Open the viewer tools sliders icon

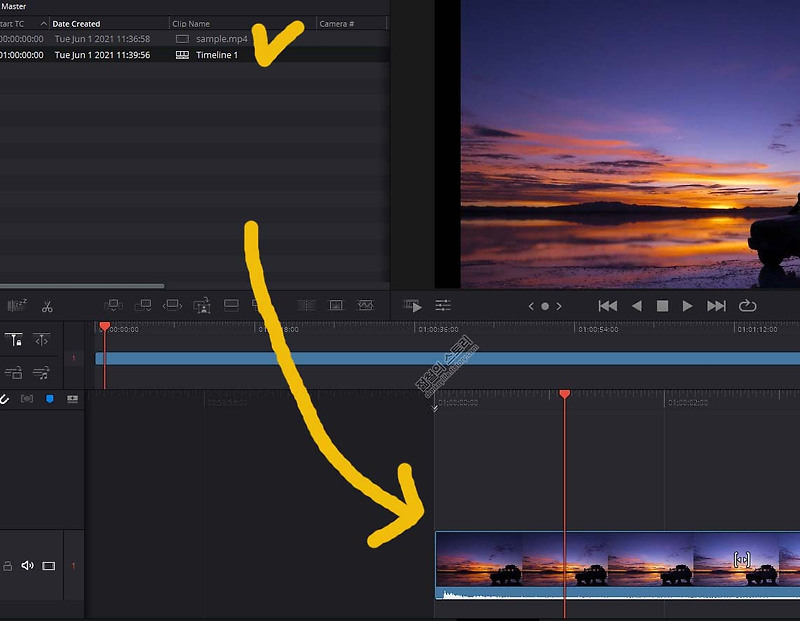pyautogui.click(x=443, y=306)
